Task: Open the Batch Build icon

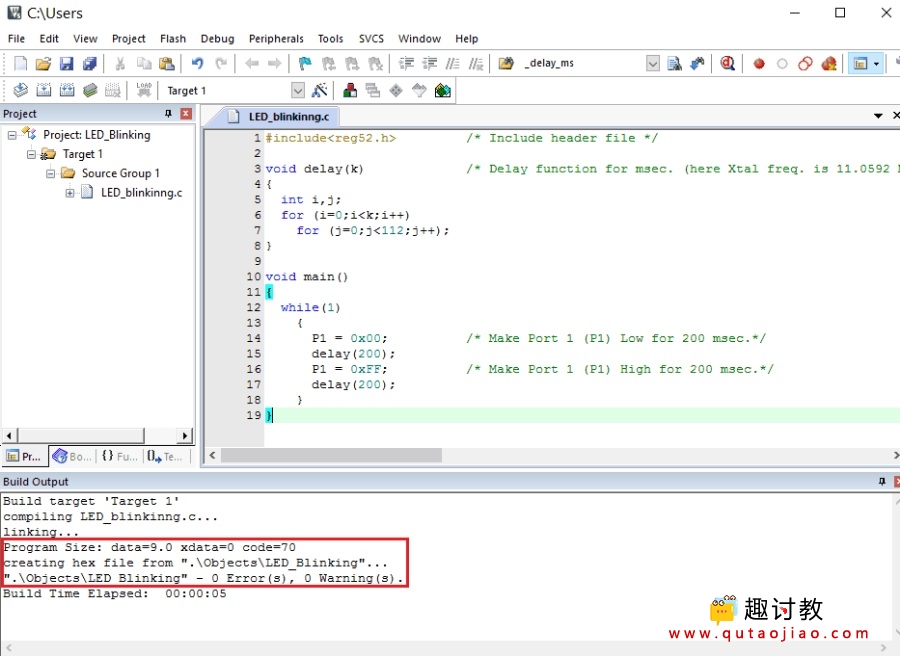Action: 90,90
